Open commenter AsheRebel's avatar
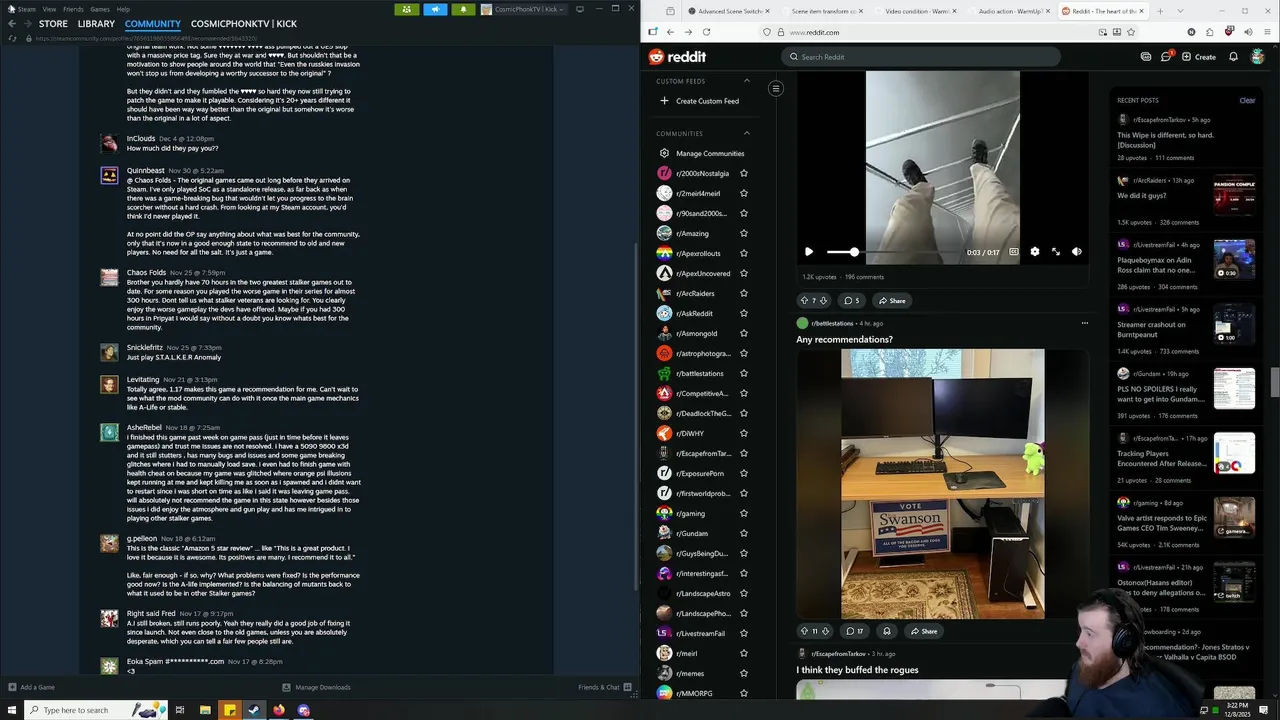 click(x=109, y=432)
